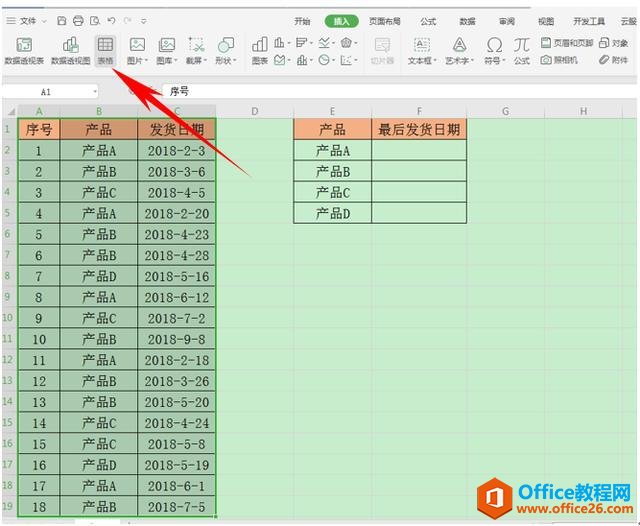Click the 表格 table button
640x526 pixels.
pos(105,50)
